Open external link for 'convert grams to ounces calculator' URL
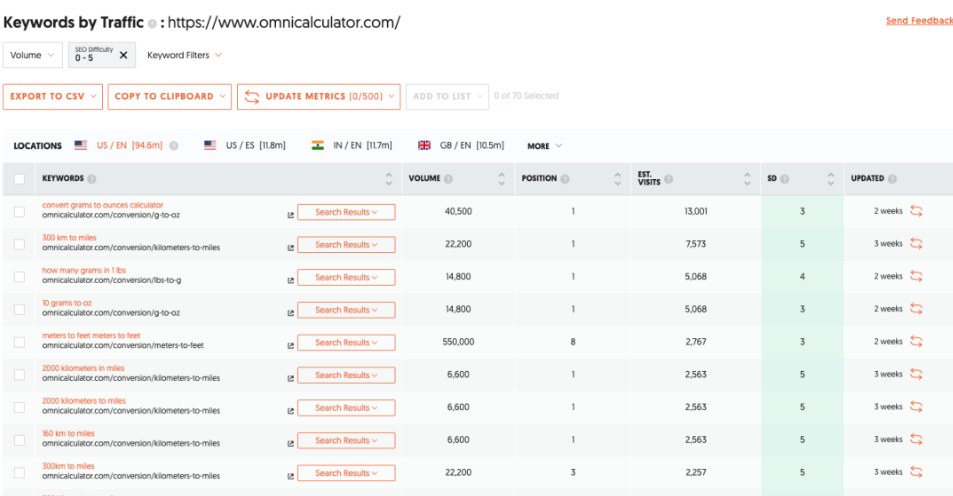Viewport: 953px width, 496px height. tap(291, 215)
